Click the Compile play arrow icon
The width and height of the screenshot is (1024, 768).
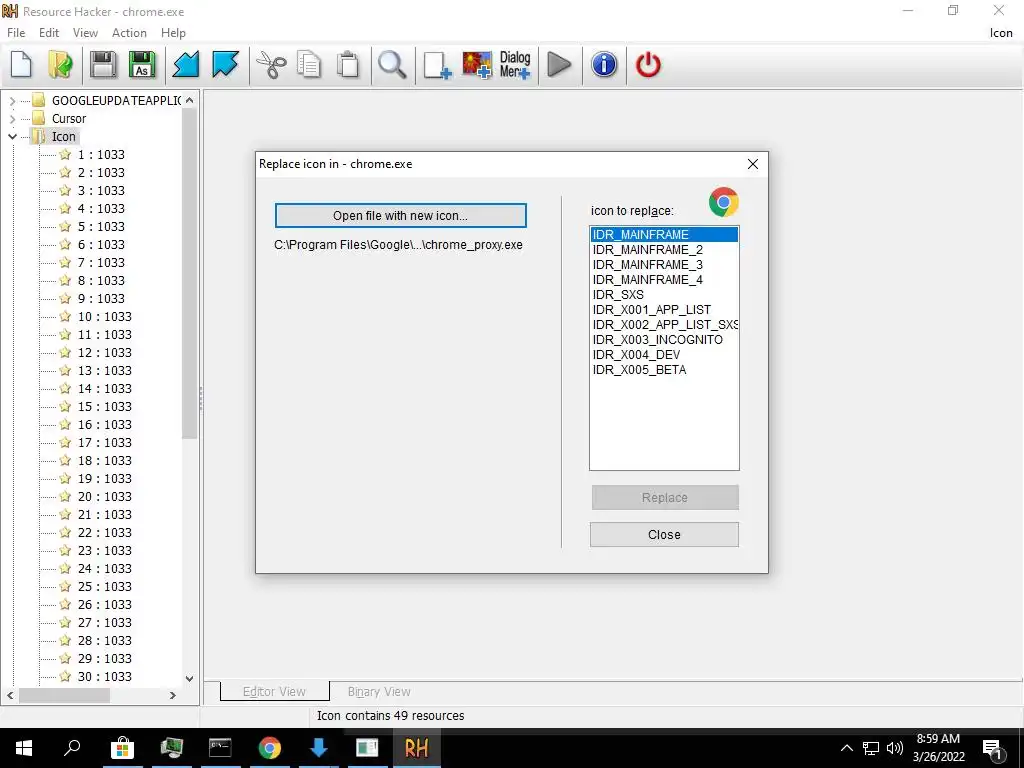tap(559, 65)
